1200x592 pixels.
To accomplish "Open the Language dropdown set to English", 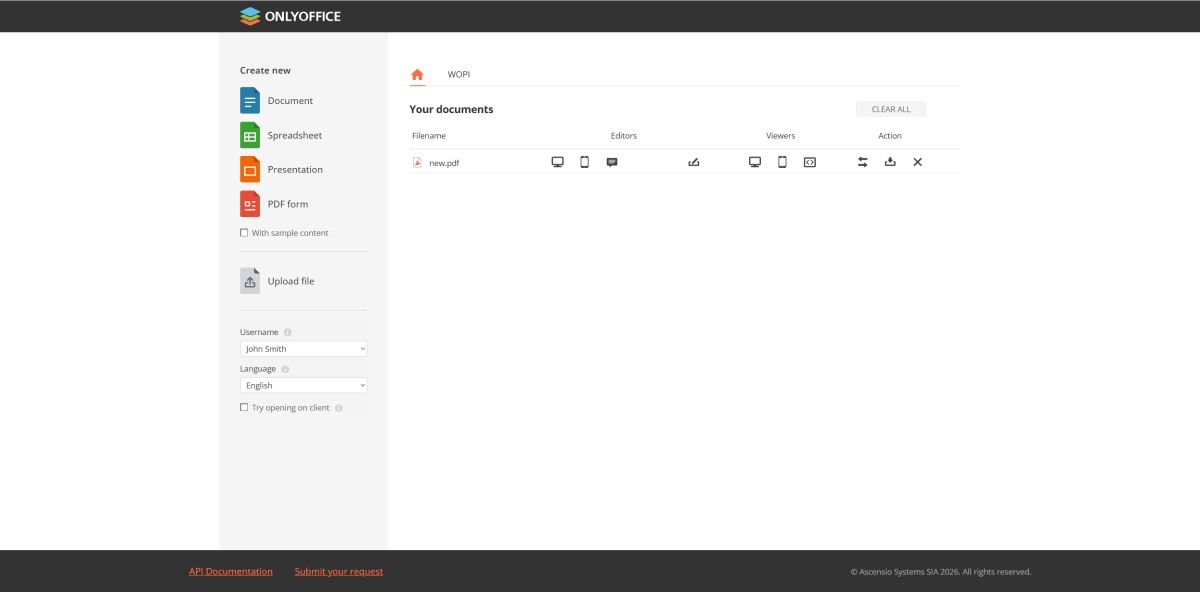I will [x=304, y=385].
